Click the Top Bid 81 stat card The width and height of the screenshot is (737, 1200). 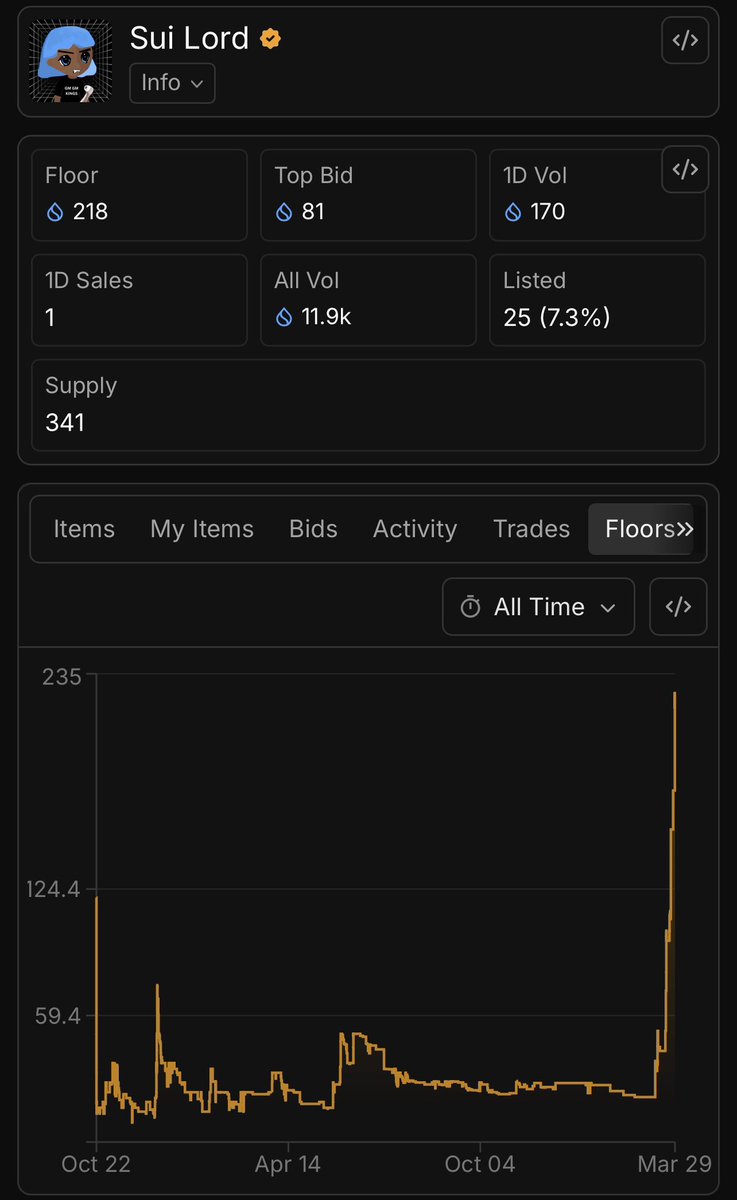click(x=368, y=195)
